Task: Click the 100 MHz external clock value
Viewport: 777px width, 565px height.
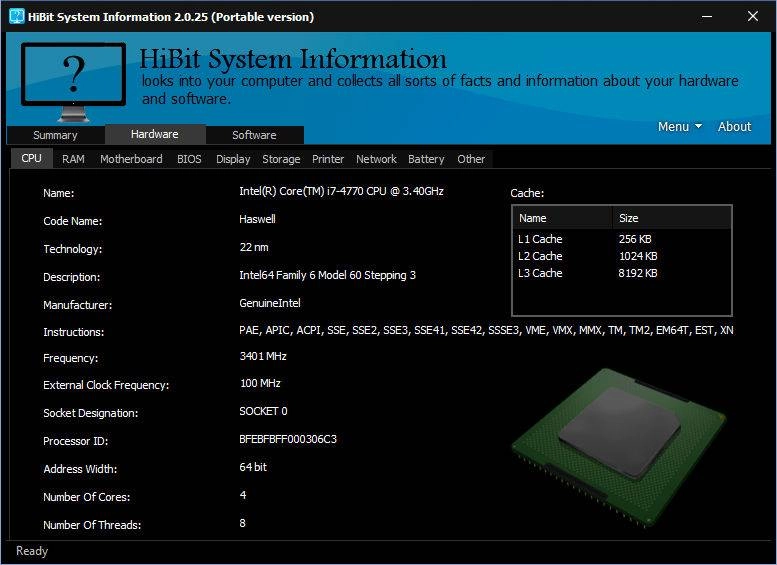Action: tap(260, 383)
